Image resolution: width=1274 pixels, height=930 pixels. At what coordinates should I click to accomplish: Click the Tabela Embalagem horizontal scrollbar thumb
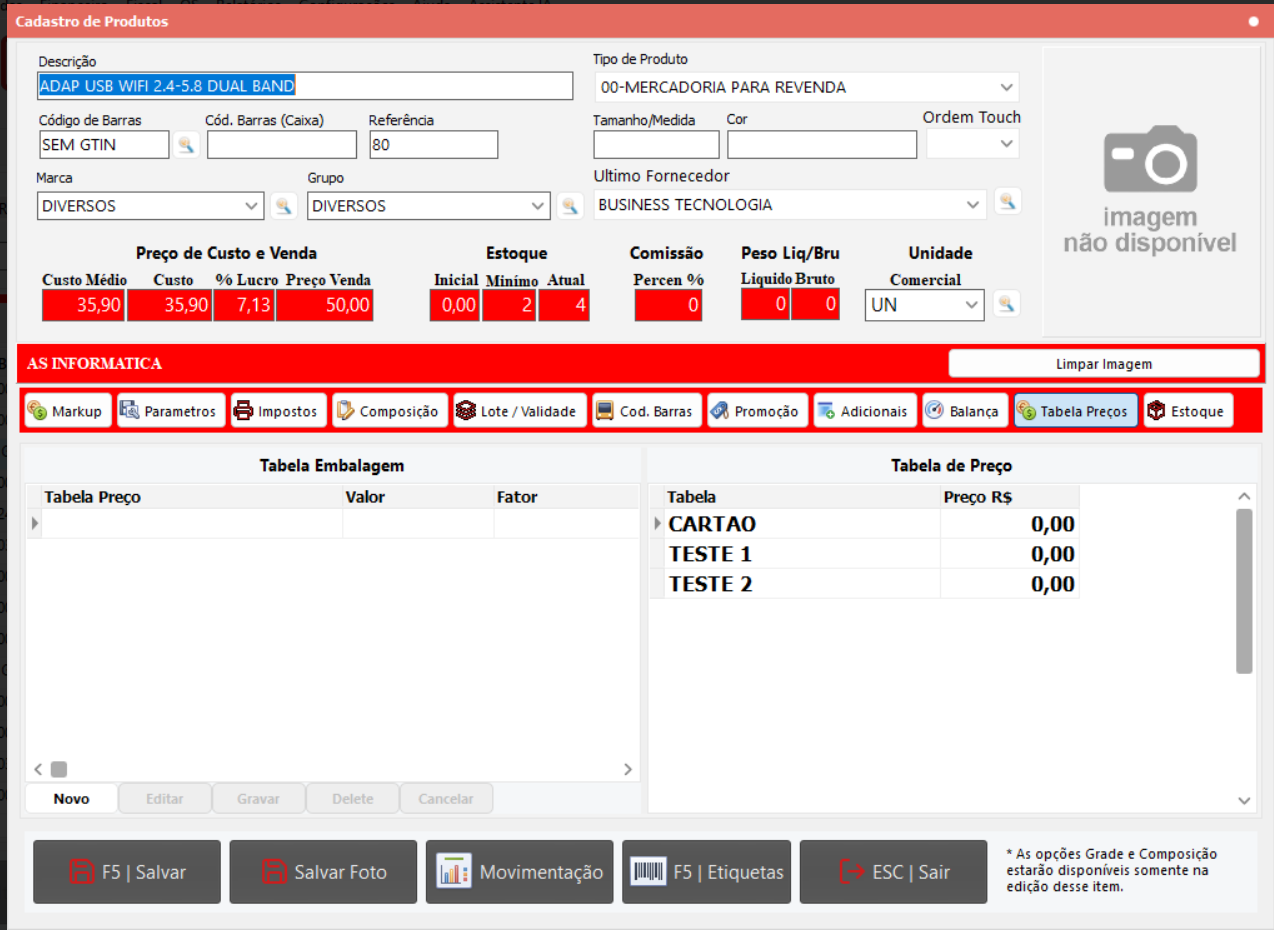pos(59,769)
